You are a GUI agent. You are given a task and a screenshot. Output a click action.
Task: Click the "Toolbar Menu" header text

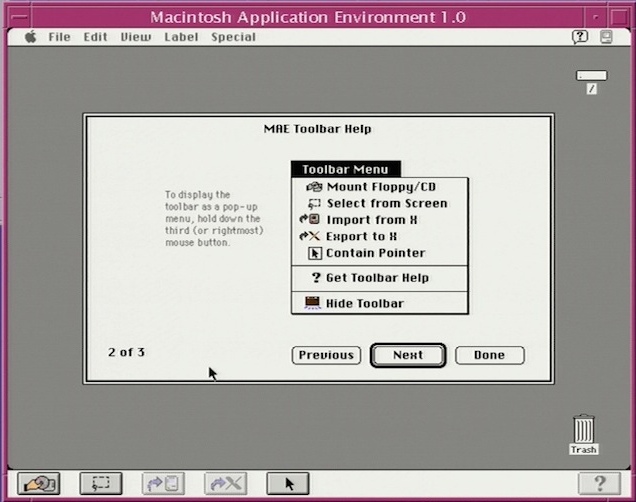pyautogui.click(x=345, y=169)
